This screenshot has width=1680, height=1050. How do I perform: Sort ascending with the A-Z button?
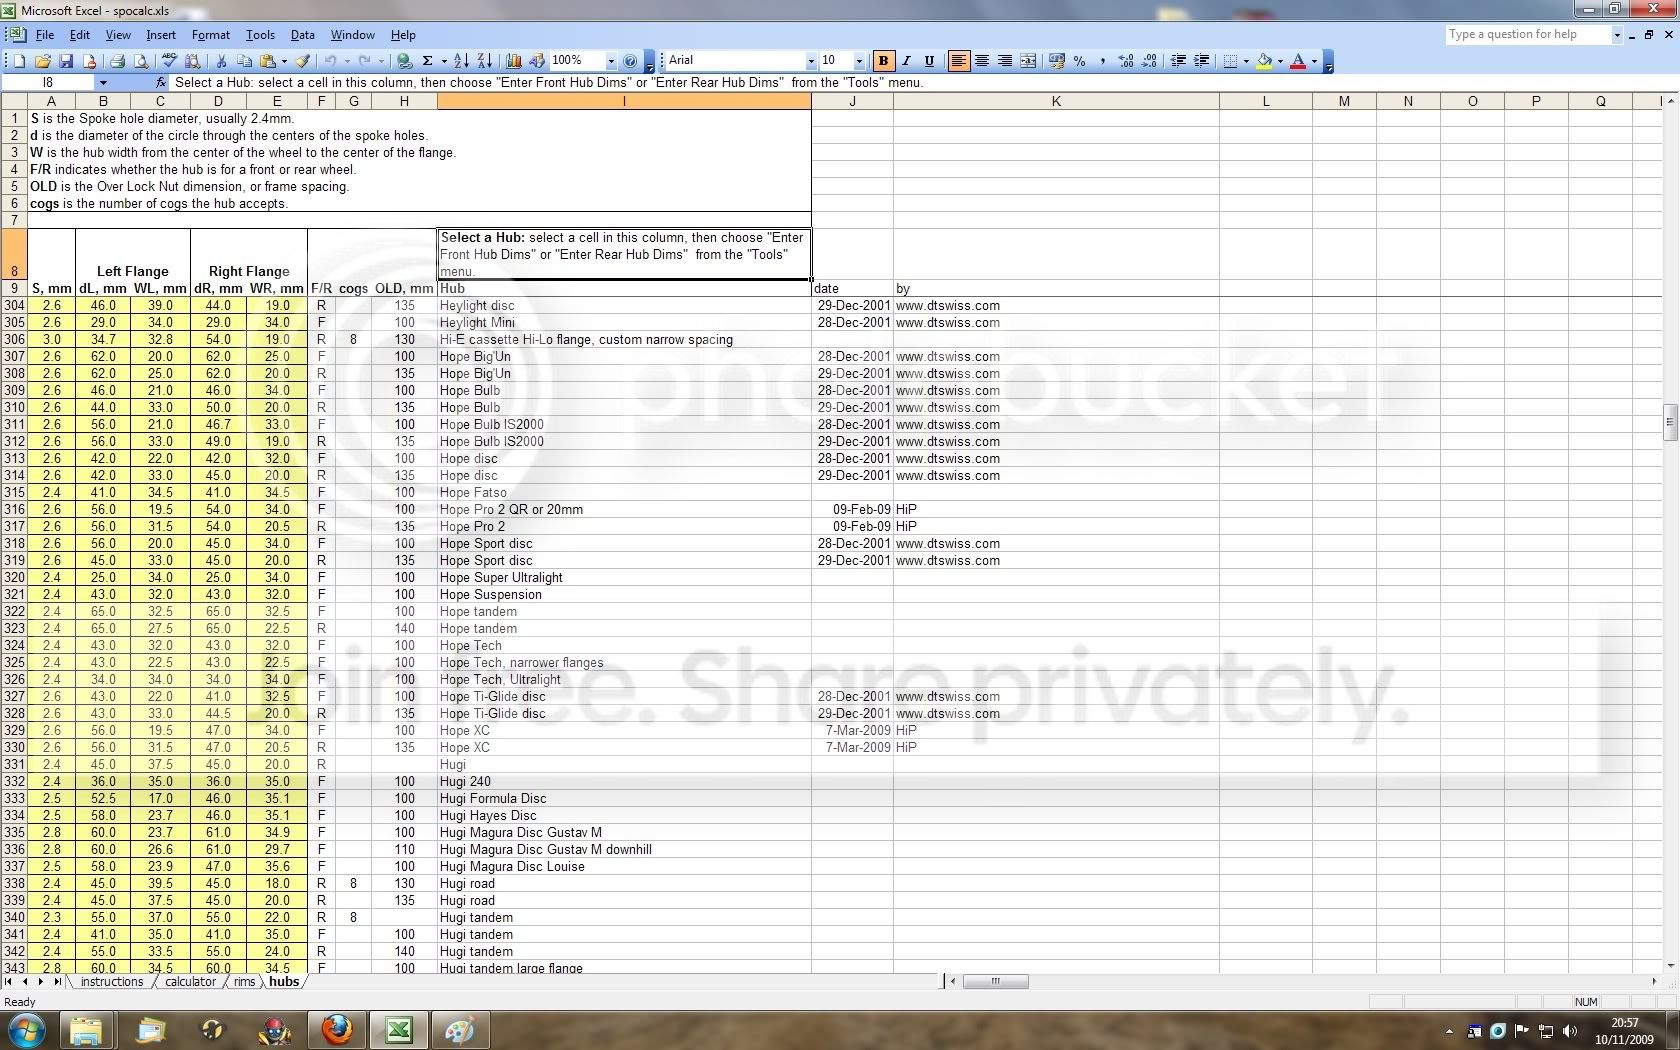461,61
